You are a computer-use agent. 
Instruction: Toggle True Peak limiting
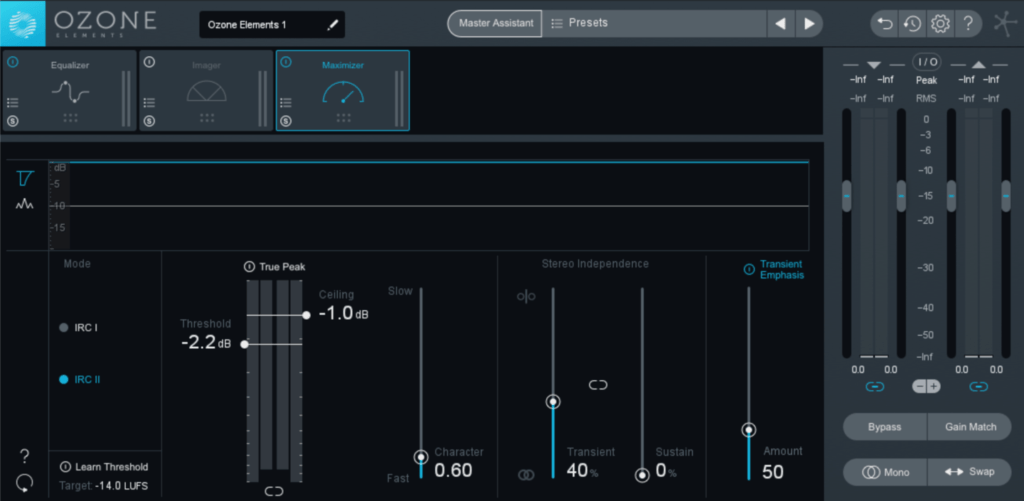point(249,267)
